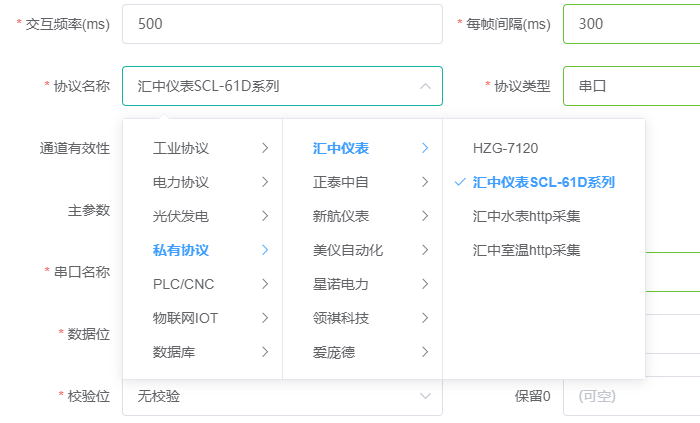Select 美仪自动化 vendor
The image size is (700, 423).
[x=362, y=250]
